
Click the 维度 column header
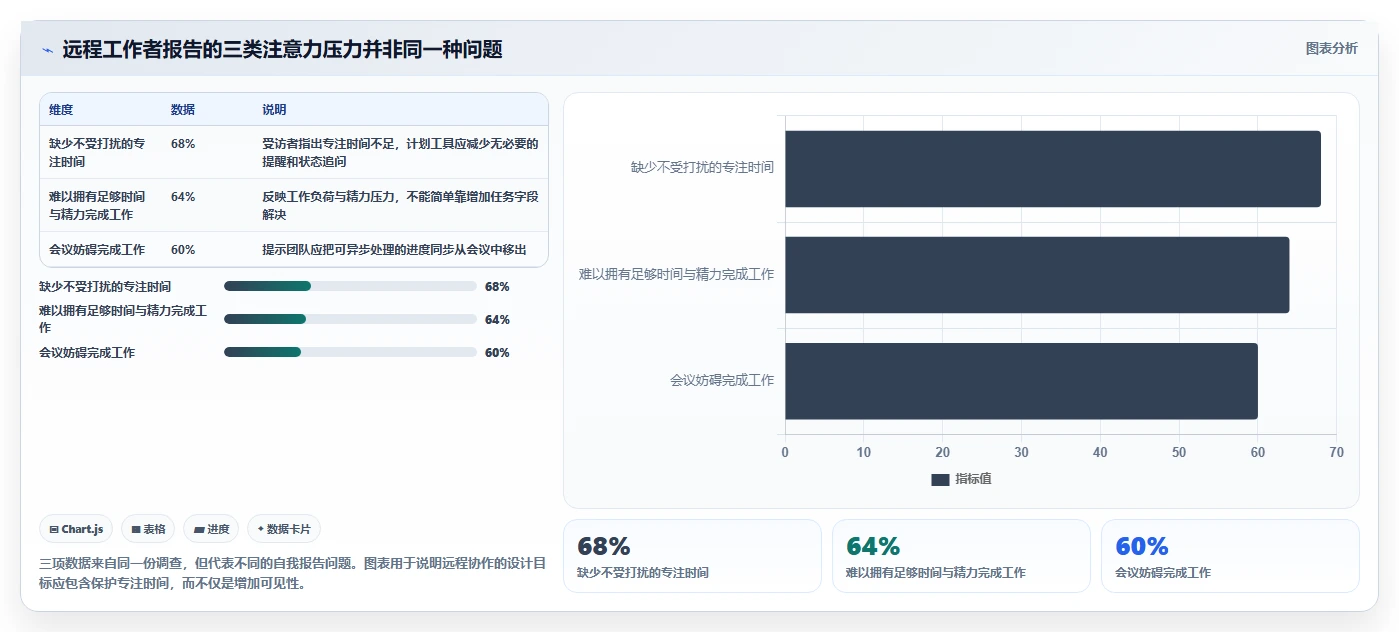pos(61,110)
